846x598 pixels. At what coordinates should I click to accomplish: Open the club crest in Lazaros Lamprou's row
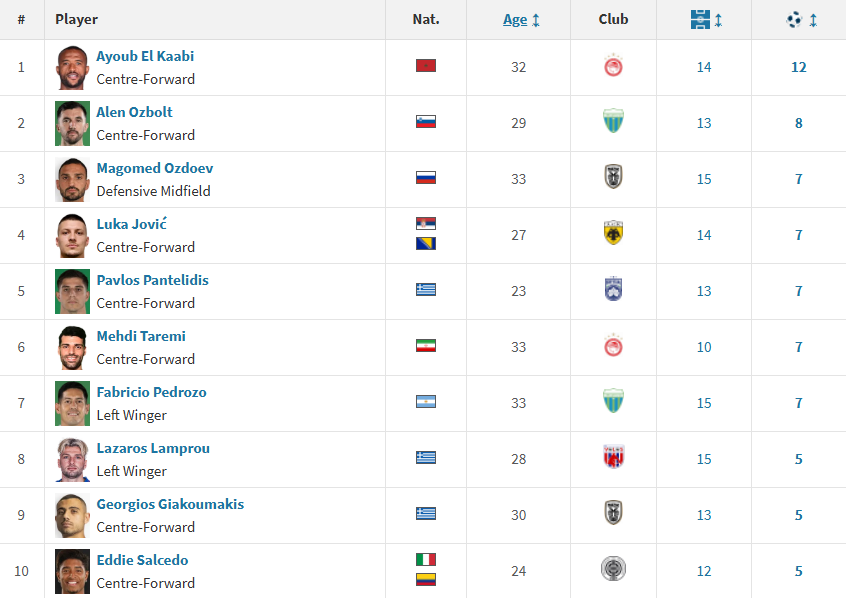click(x=613, y=459)
